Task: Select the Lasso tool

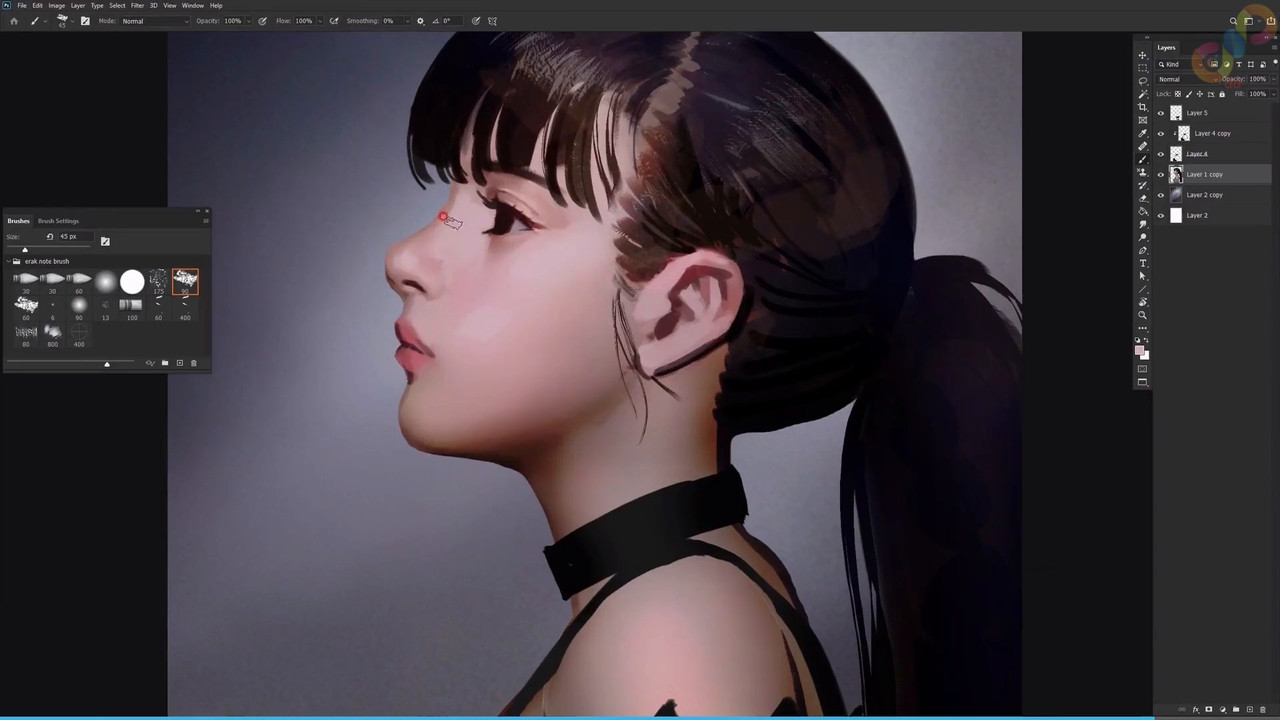Action: coord(1143,81)
